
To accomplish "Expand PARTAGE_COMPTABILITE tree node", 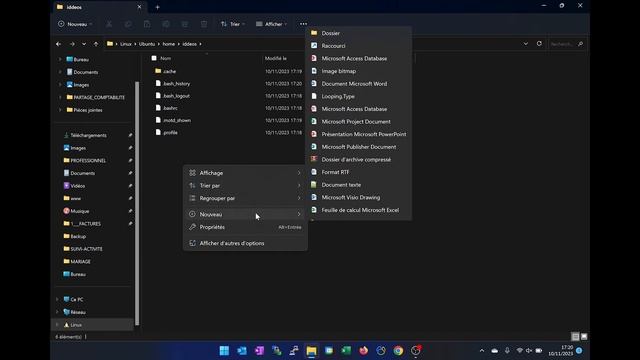I will click(60, 97).
